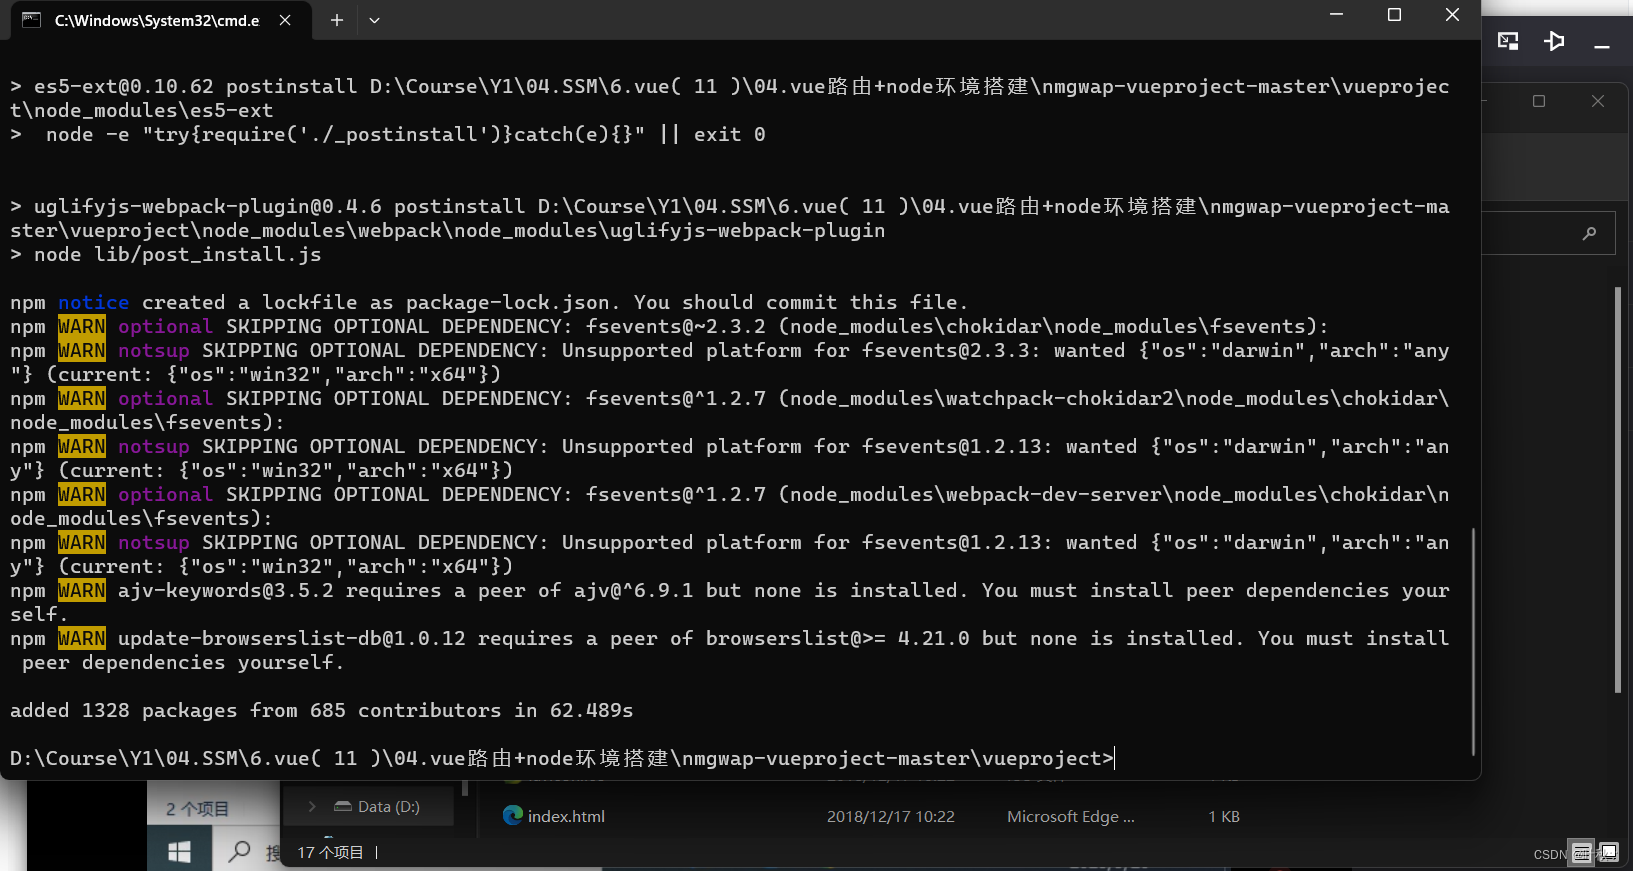Close the cmd.exe terminal tab
The image size is (1633, 871).
click(285, 20)
